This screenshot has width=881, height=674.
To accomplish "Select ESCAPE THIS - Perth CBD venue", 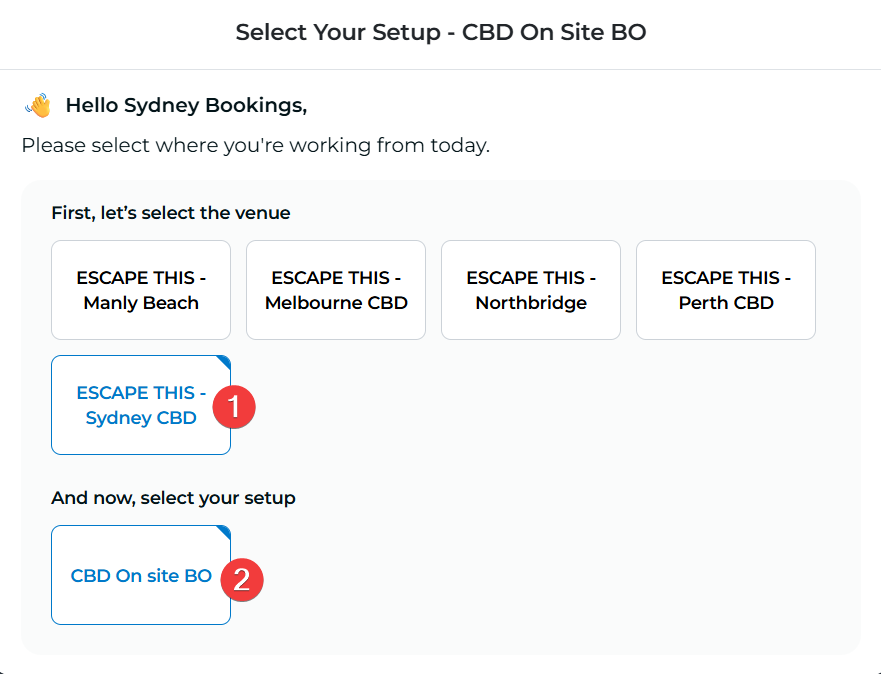I will click(726, 290).
